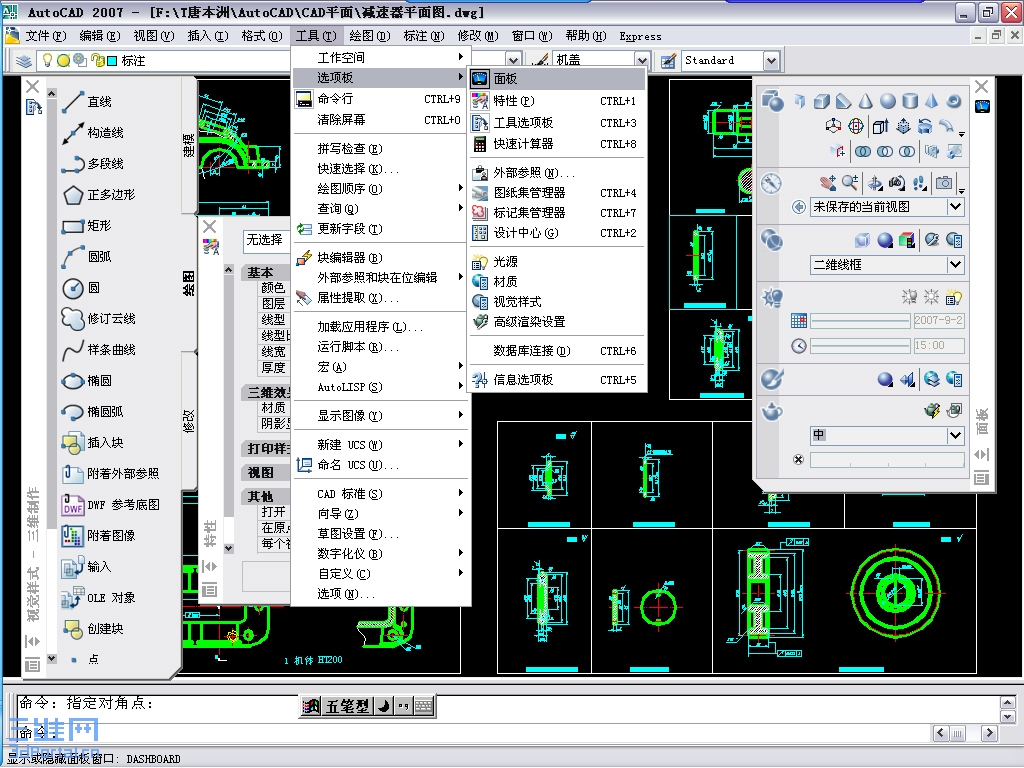Open the 标注 menu
This screenshot has width=1024, height=768.
click(424, 36)
